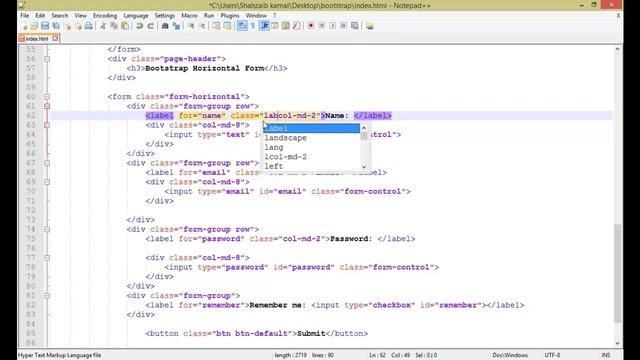Open the Plugins menu
The image size is (640, 360).
coord(230,16)
